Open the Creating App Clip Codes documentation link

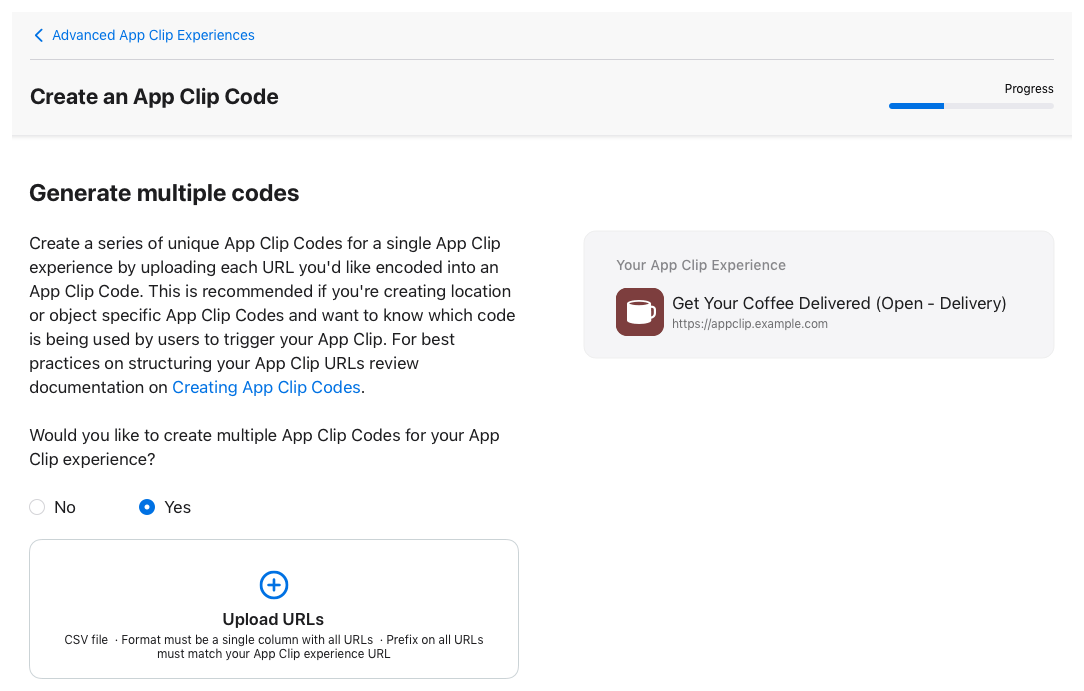point(266,387)
